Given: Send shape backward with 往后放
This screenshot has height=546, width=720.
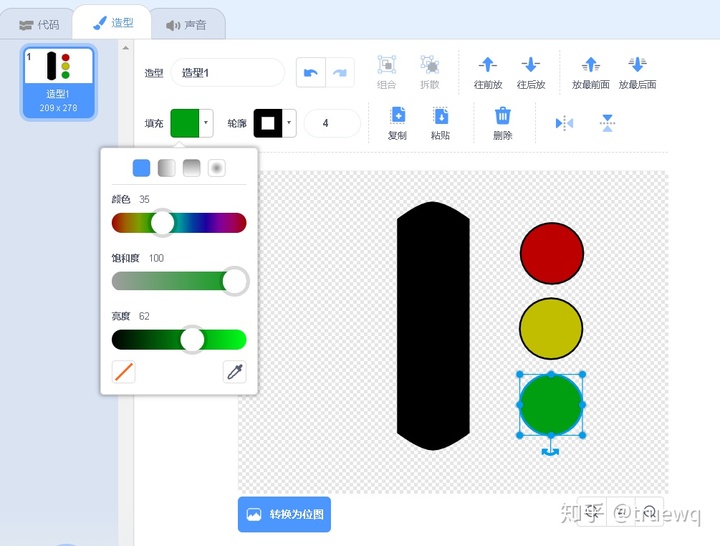Looking at the screenshot, I should [531, 73].
